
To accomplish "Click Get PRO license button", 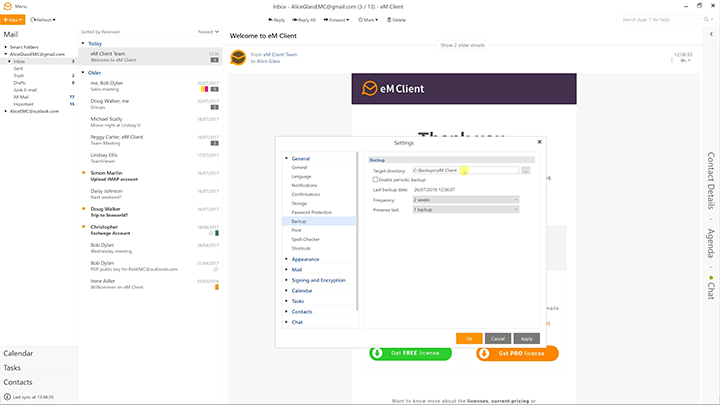I will tap(517, 353).
